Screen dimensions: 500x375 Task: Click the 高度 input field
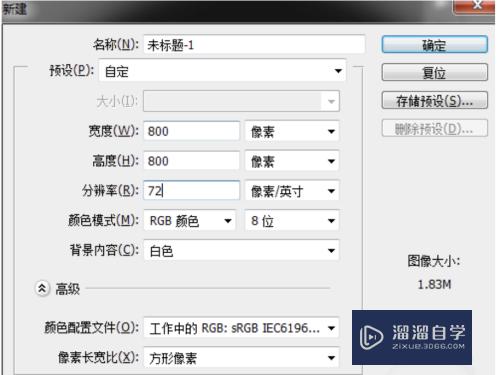192,161
